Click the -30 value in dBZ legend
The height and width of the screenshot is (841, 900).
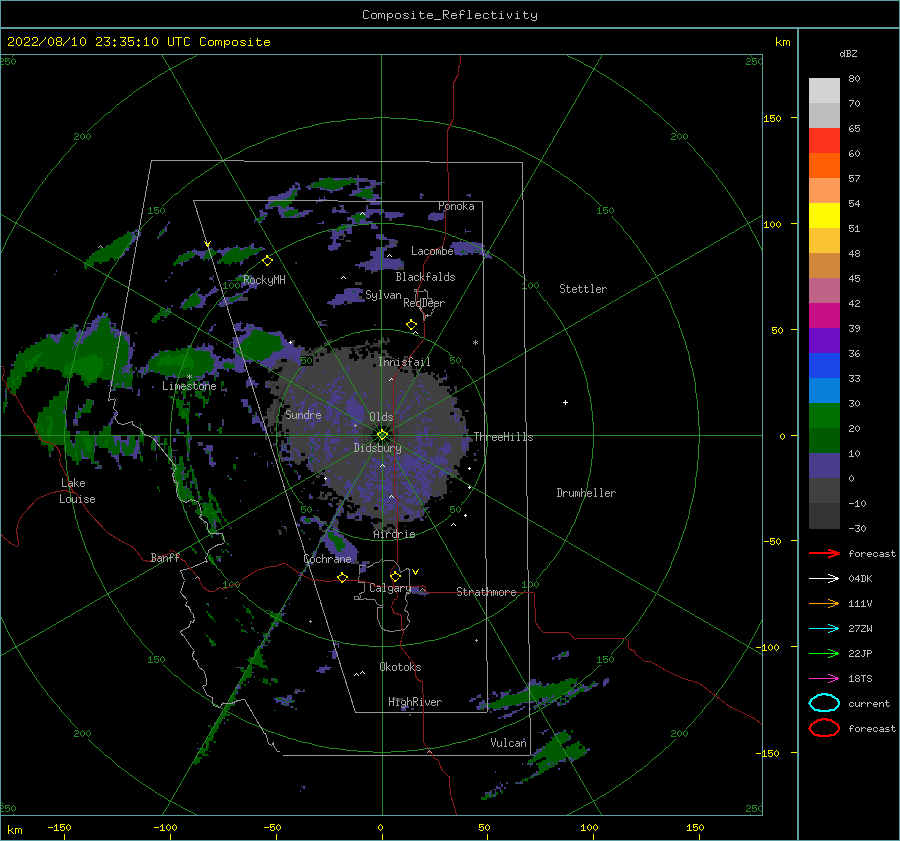[x=857, y=528]
